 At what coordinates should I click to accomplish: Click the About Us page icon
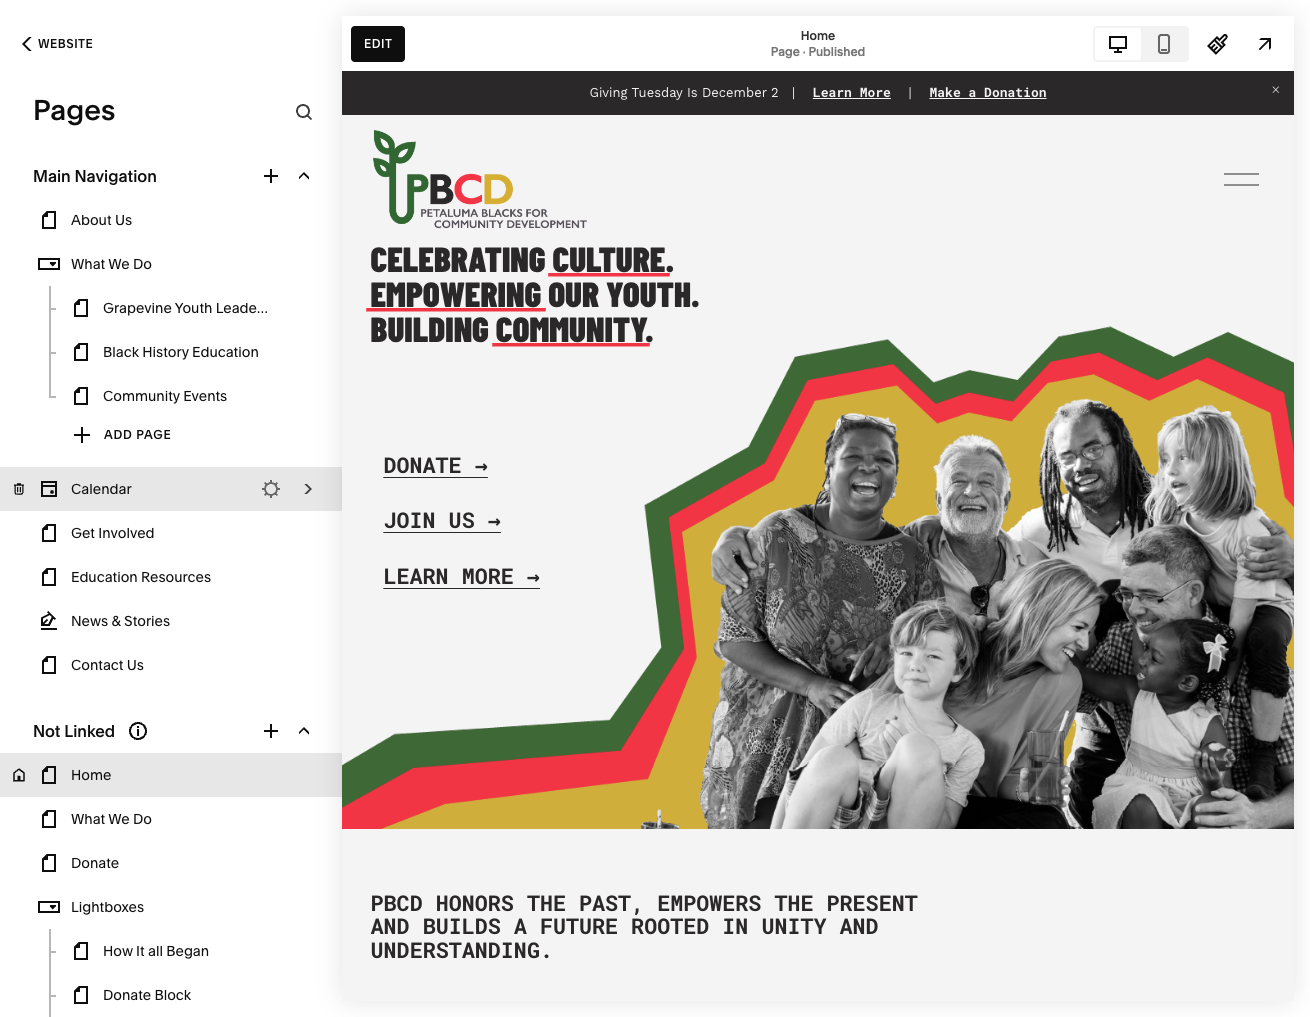tap(49, 220)
